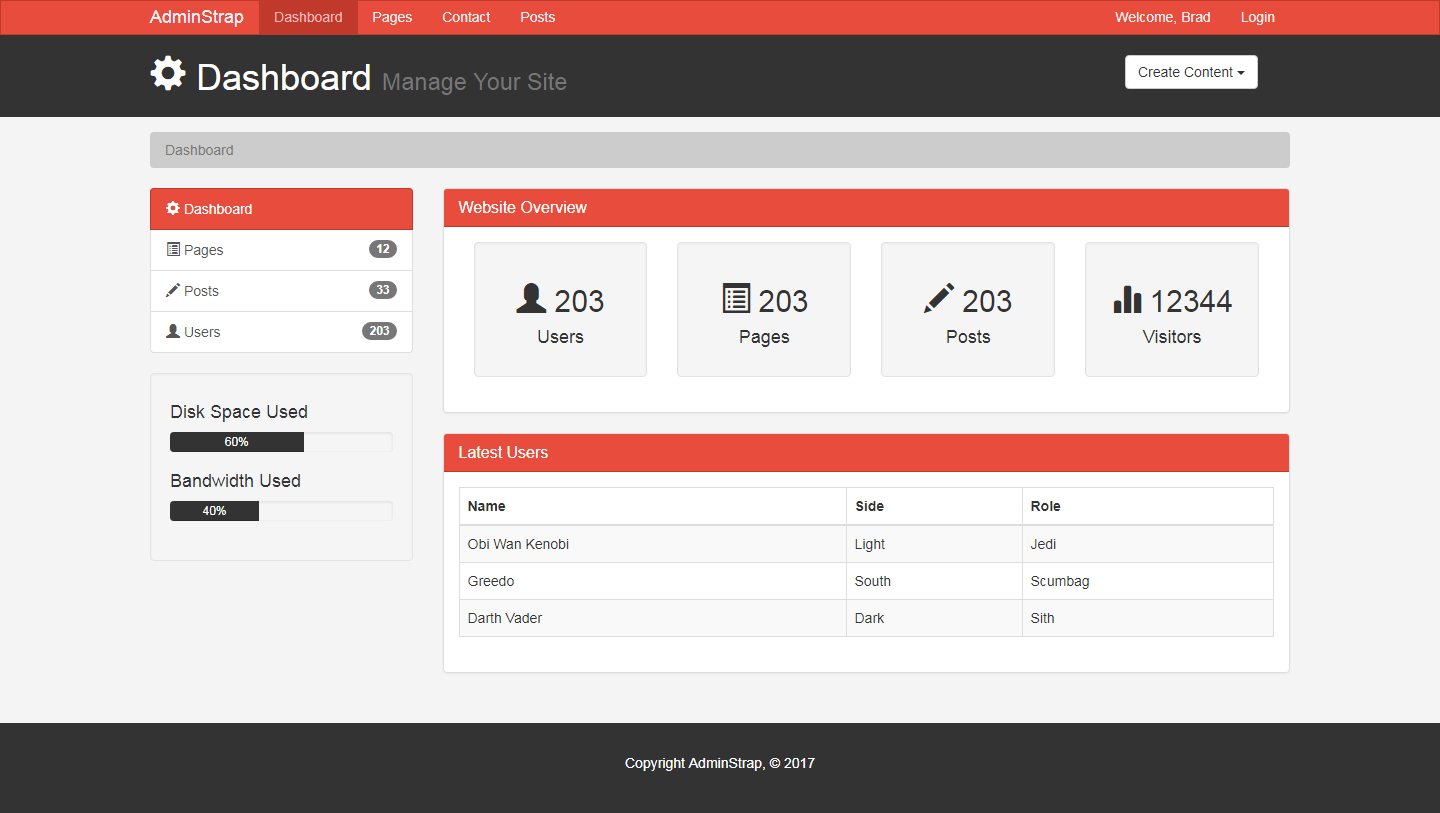Click the AdminStrap brand logo
The height and width of the screenshot is (813, 1440).
196,17
